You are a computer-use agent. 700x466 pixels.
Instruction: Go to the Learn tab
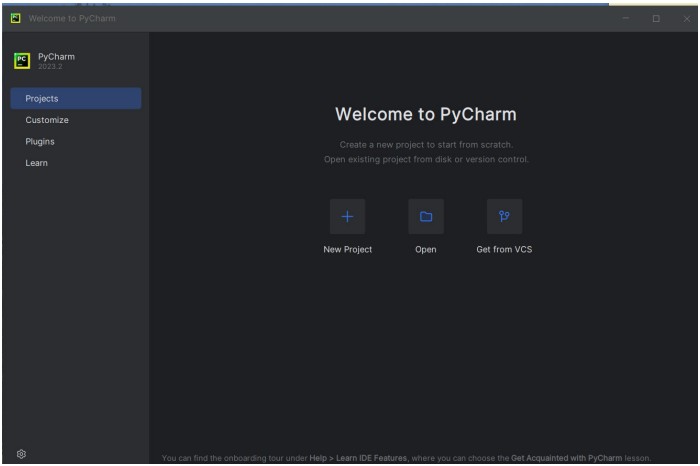(76, 163)
